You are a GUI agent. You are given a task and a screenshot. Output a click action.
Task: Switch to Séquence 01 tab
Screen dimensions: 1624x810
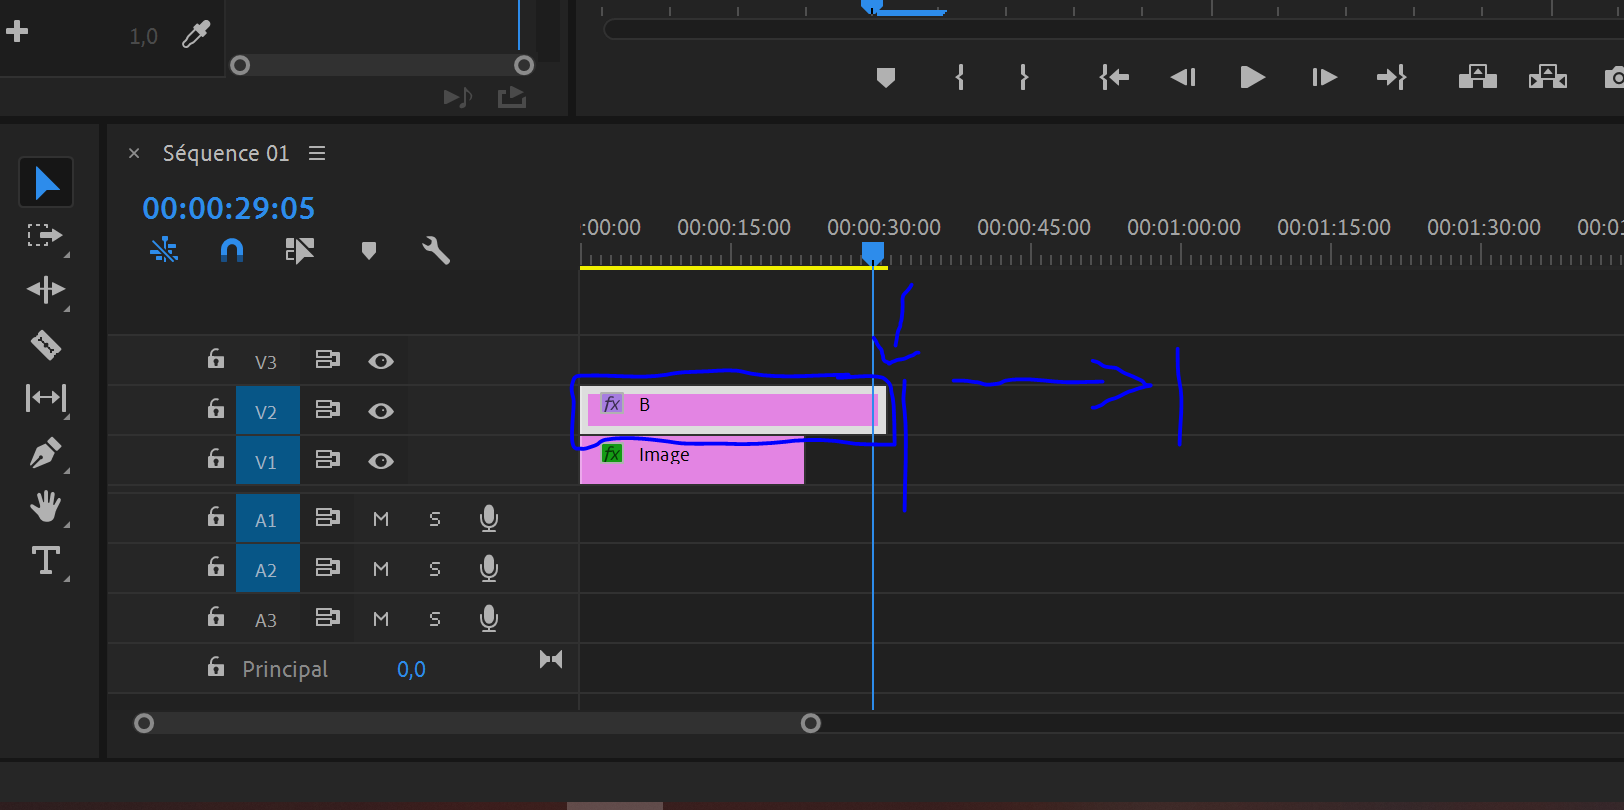(x=226, y=153)
